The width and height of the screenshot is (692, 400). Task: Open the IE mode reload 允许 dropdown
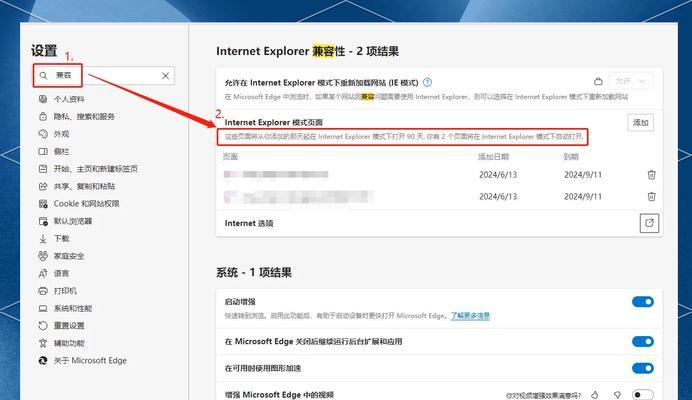click(x=631, y=81)
